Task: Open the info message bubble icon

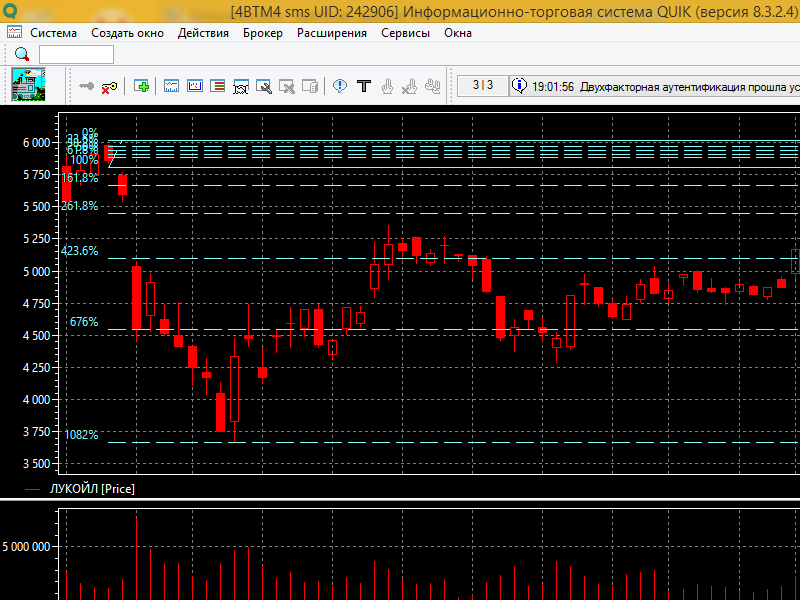Action: [519, 86]
